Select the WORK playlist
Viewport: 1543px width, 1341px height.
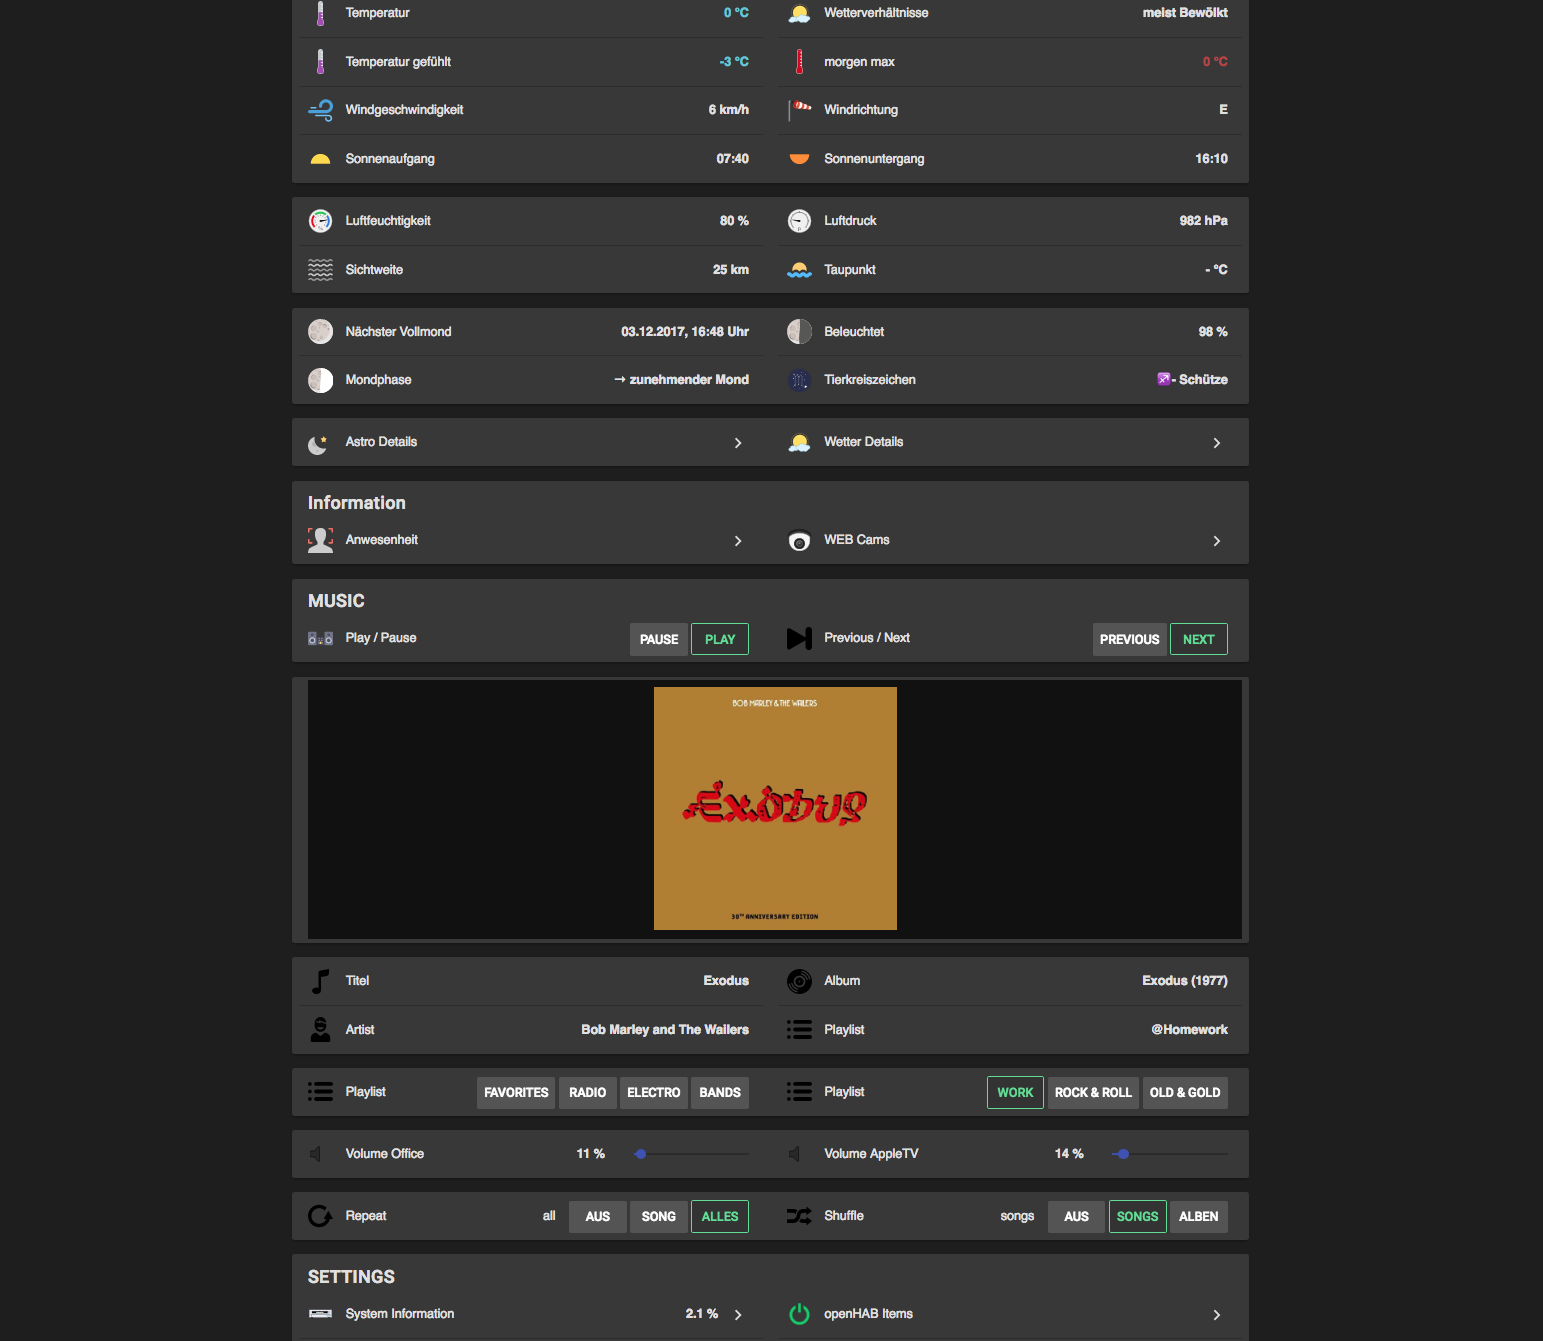click(x=1015, y=1093)
